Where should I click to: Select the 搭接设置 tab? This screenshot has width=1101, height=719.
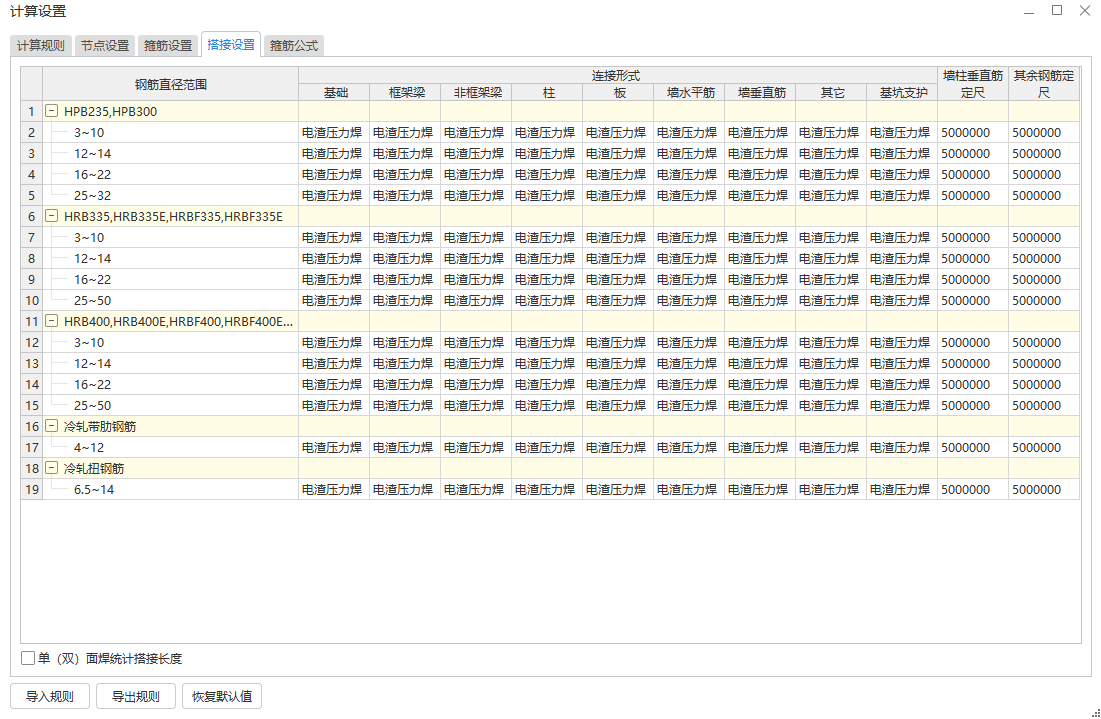click(231, 44)
